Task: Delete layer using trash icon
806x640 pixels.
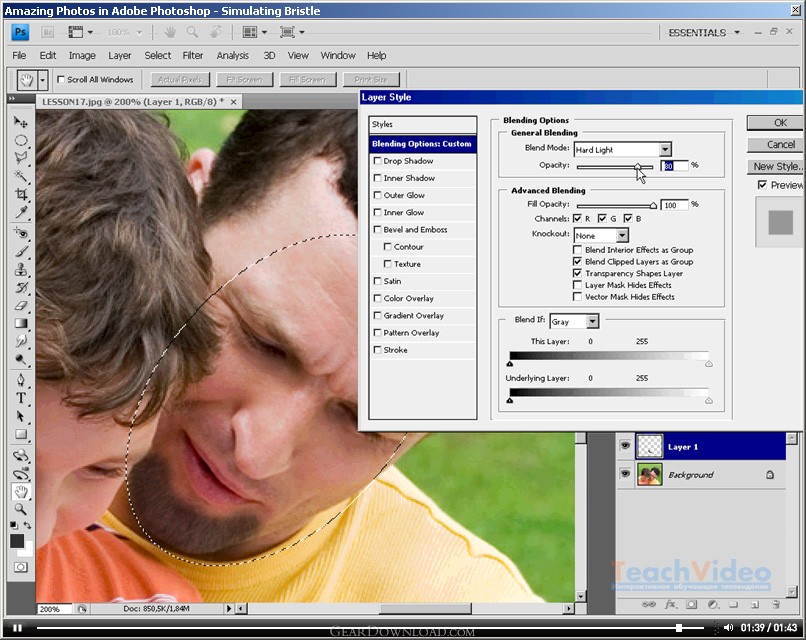Action: click(x=776, y=605)
